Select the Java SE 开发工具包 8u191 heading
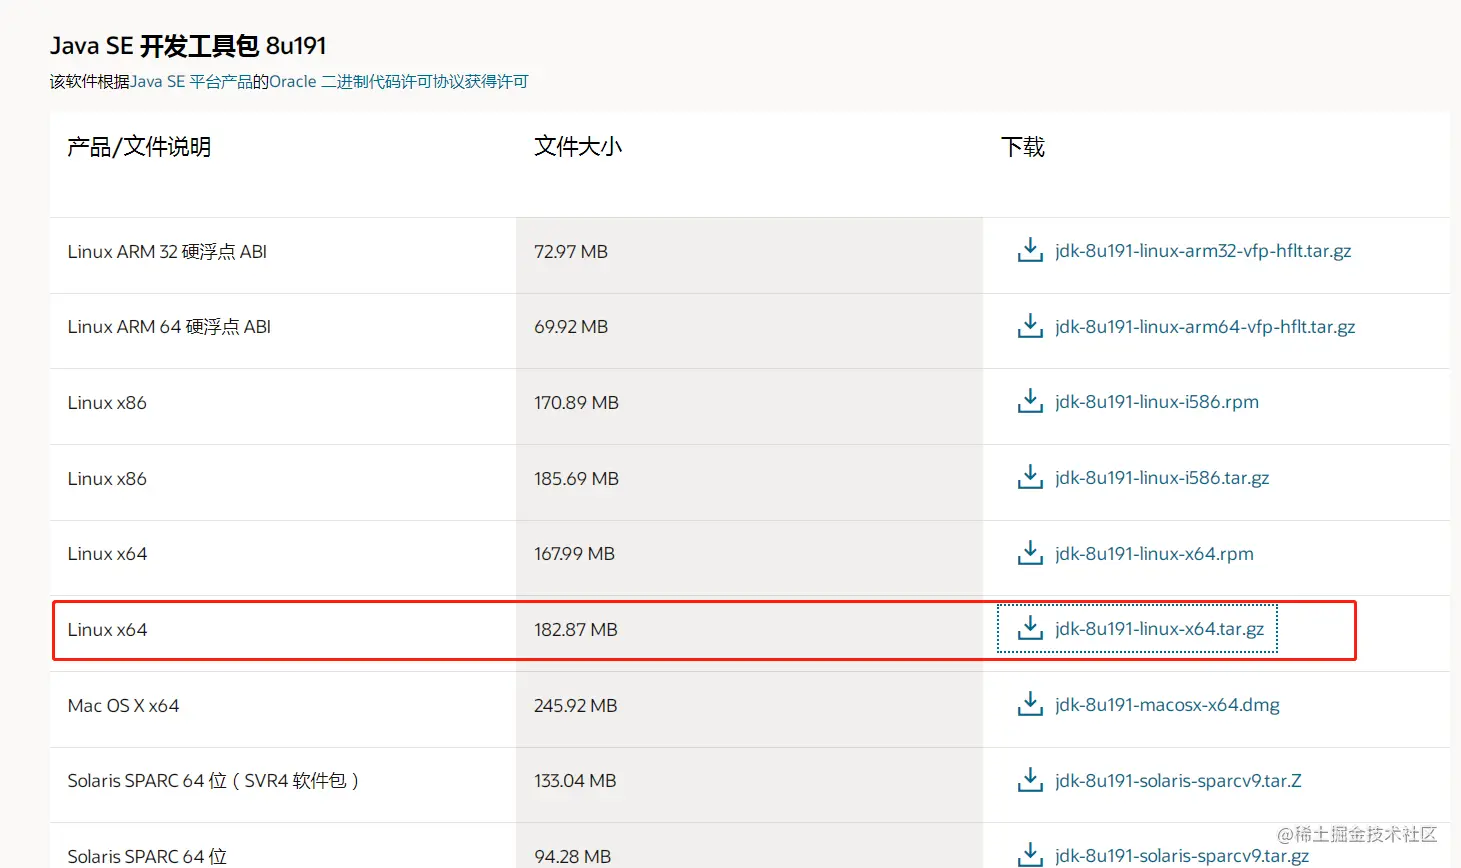 click(188, 46)
